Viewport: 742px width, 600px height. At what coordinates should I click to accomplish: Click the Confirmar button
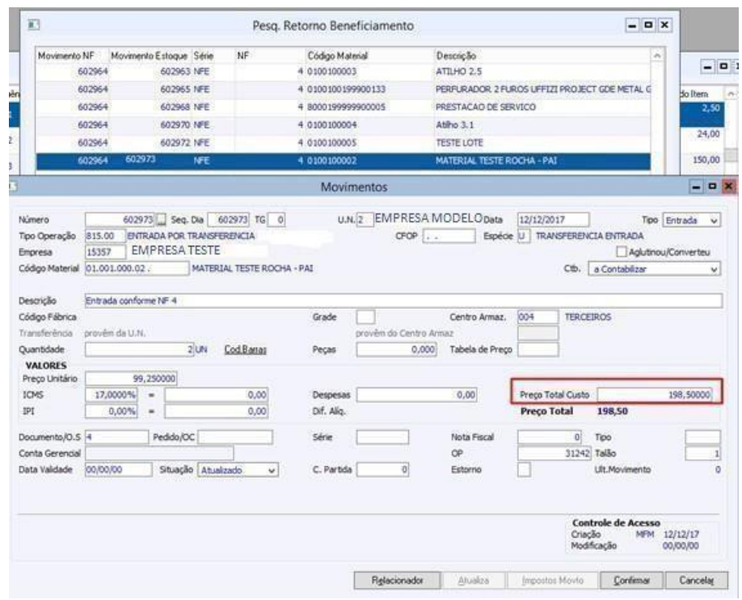pos(631,580)
